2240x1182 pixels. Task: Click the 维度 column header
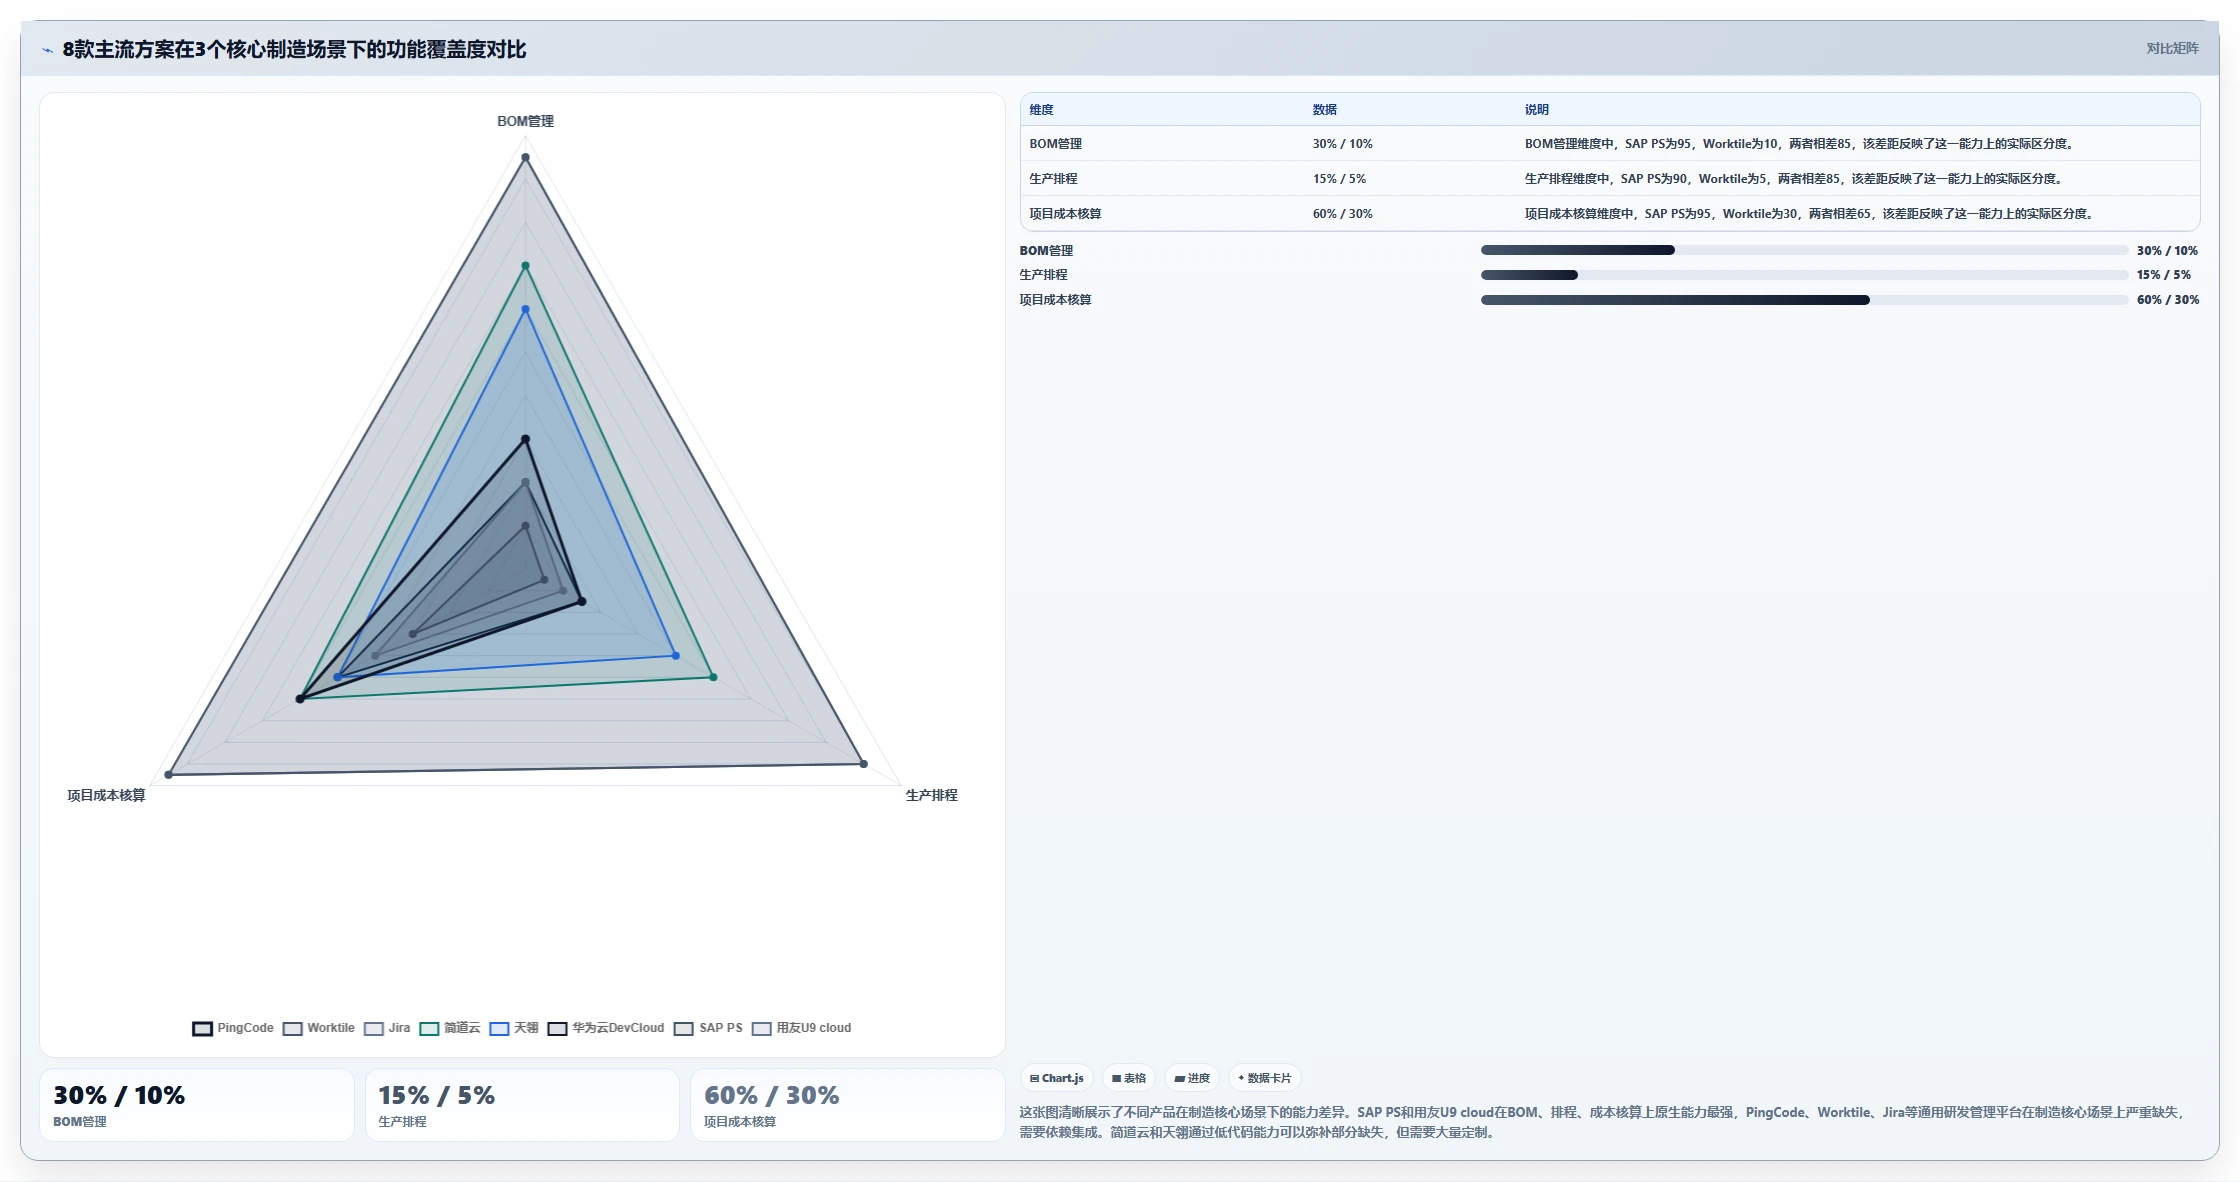pos(1041,110)
